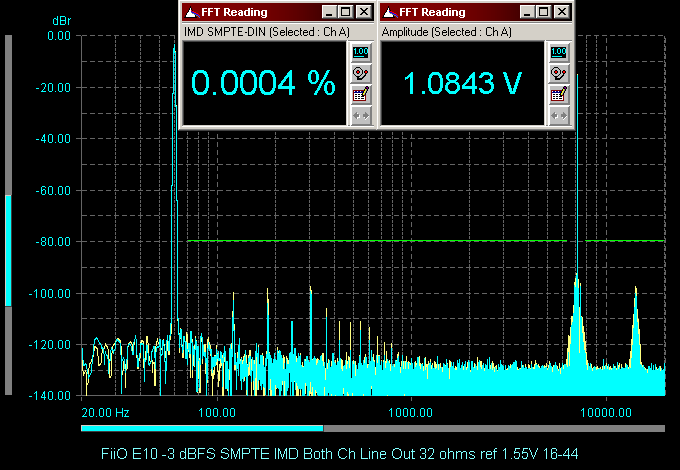680x470 pixels.
Task: Click the left FFT Reading title bar
Action: [260, 13]
